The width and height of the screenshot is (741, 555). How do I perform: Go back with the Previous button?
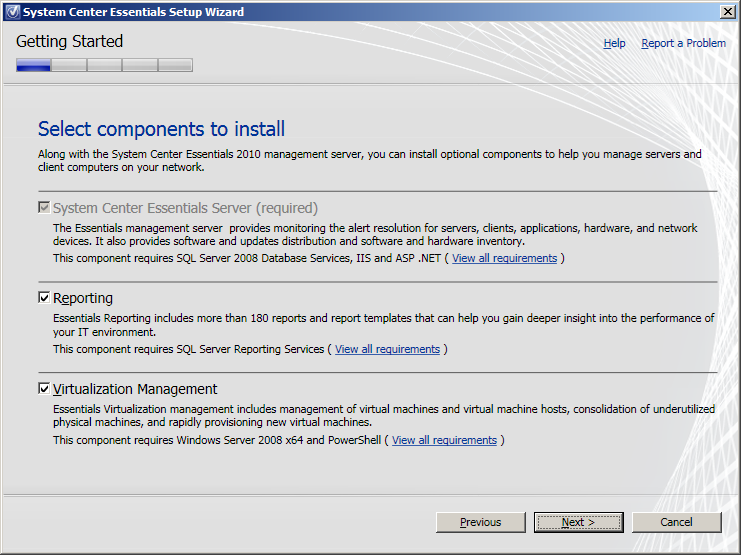(x=480, y=522)
